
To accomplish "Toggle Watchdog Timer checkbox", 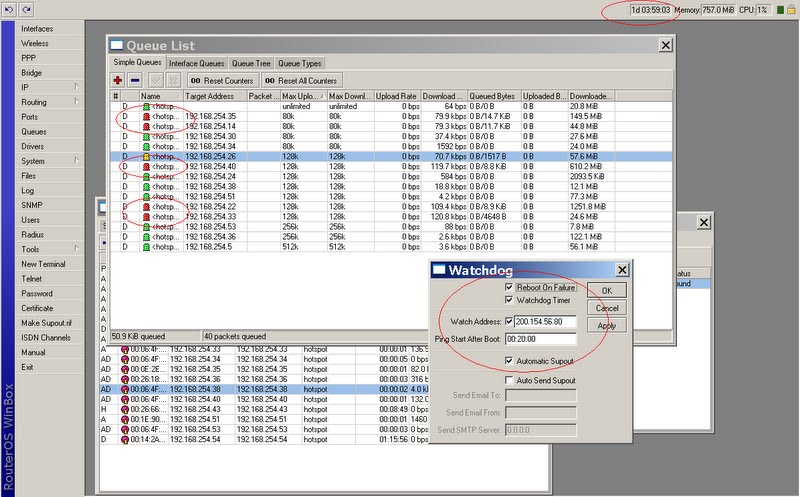I will 509,300.
